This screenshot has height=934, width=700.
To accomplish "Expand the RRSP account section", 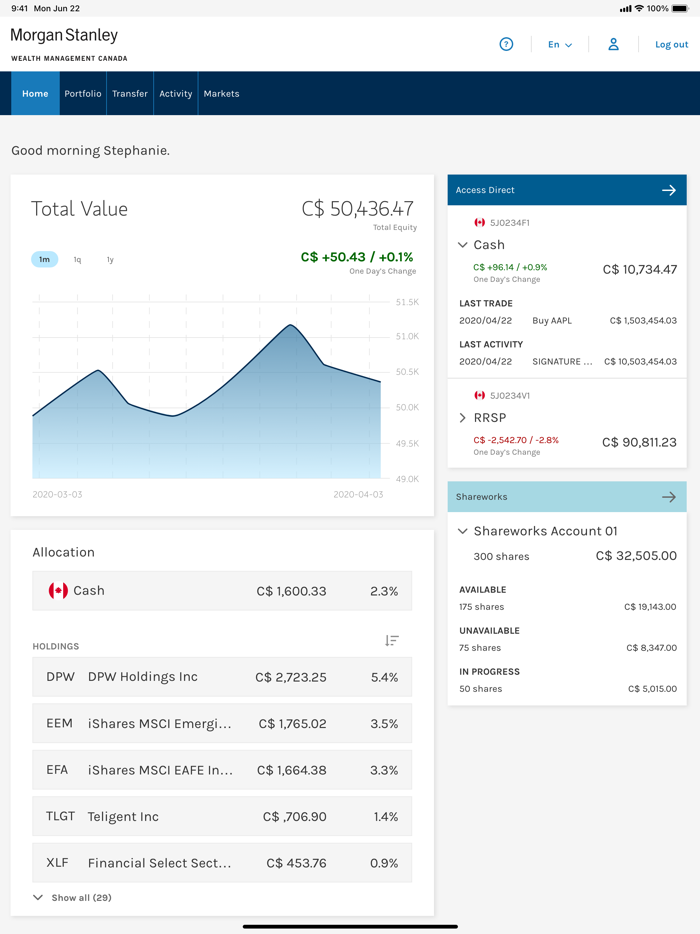I will coord(462,418).
